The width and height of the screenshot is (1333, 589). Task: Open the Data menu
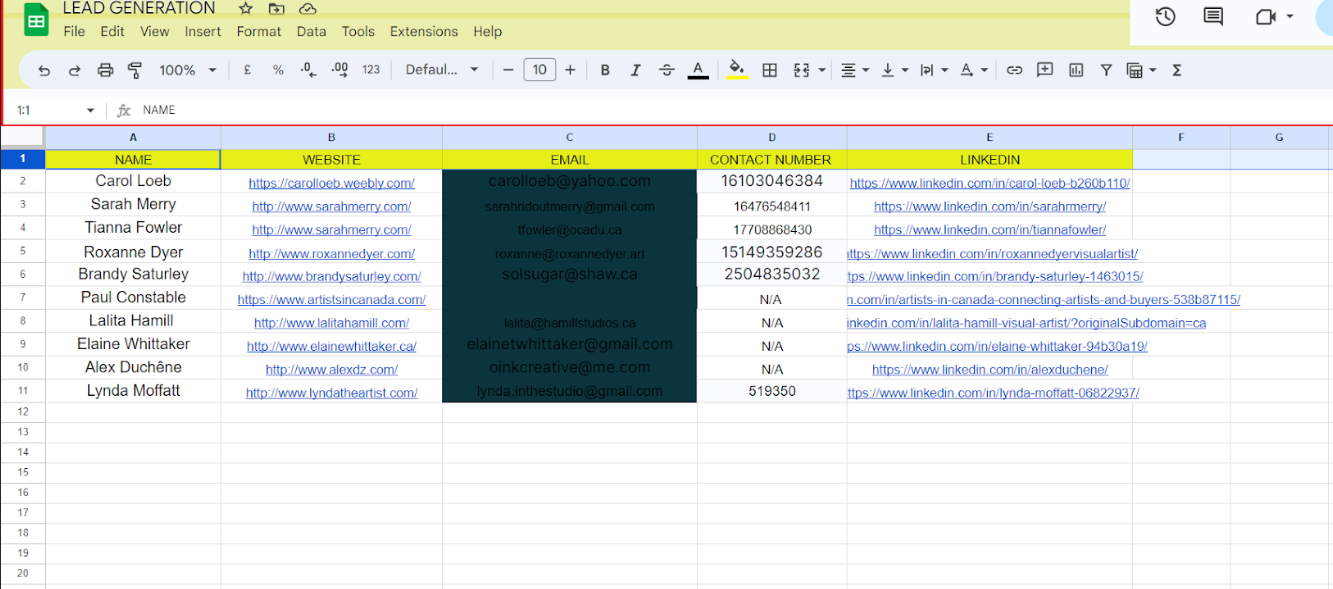click(x=311, y=31)
